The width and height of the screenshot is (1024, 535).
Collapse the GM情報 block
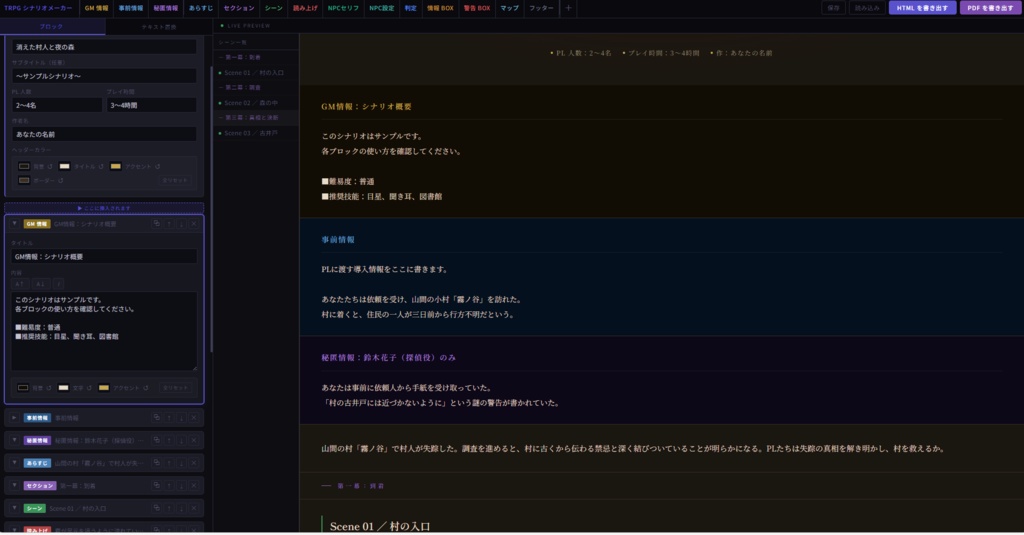coord(14,223)
